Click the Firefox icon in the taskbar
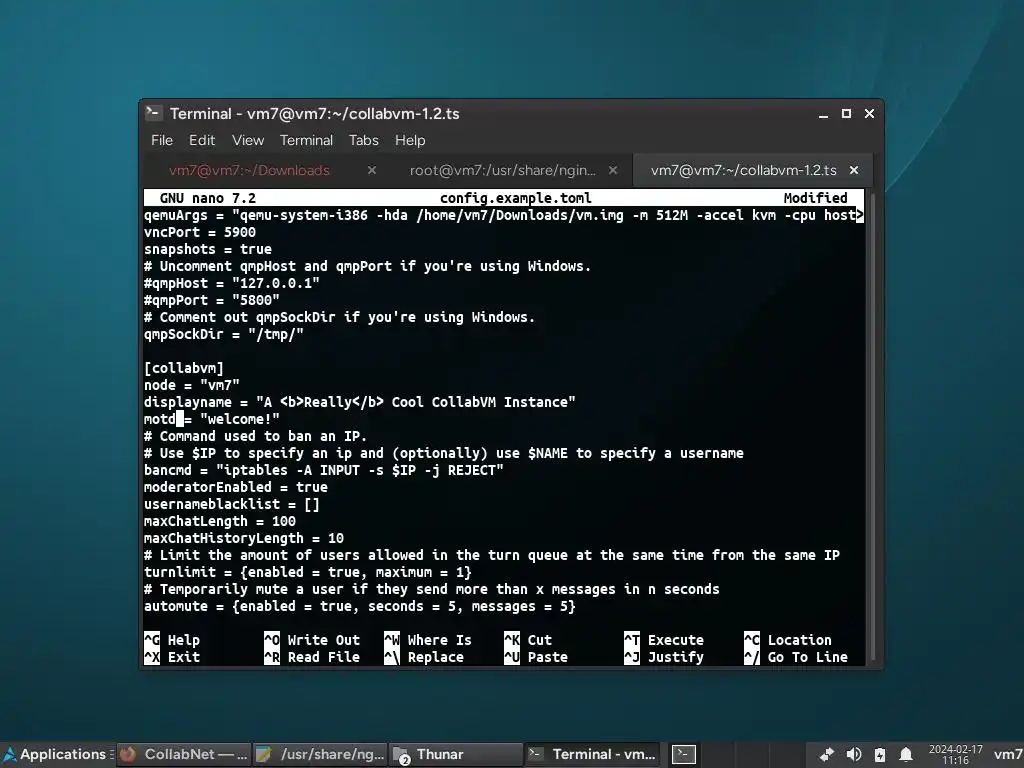Screen dimensions: 1024x768 [128, 754]
